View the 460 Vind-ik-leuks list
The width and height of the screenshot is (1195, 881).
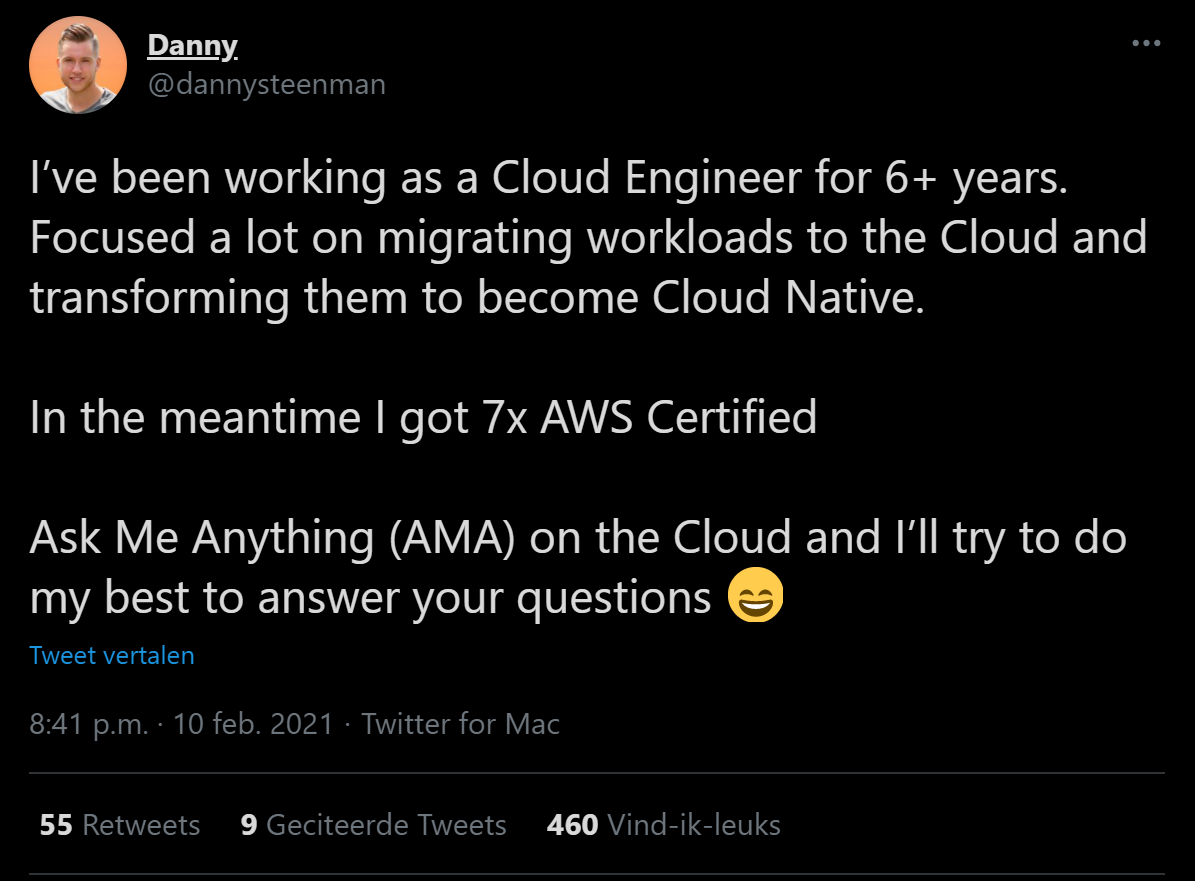pyautogui.click(x=664, y=825)
